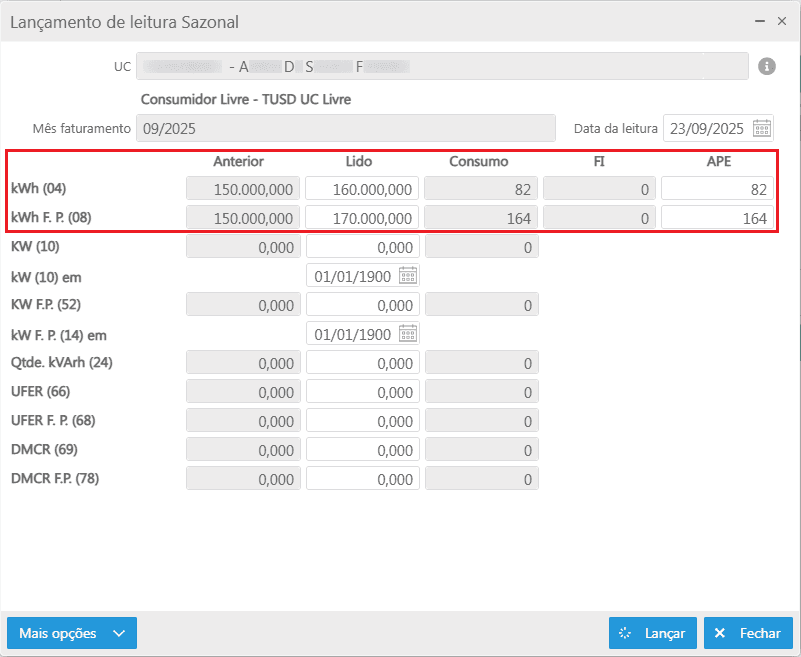Focus the KW (10) Lido input
Image resolution: width=801 pixels, height=657 pixels.
(362, 247)
